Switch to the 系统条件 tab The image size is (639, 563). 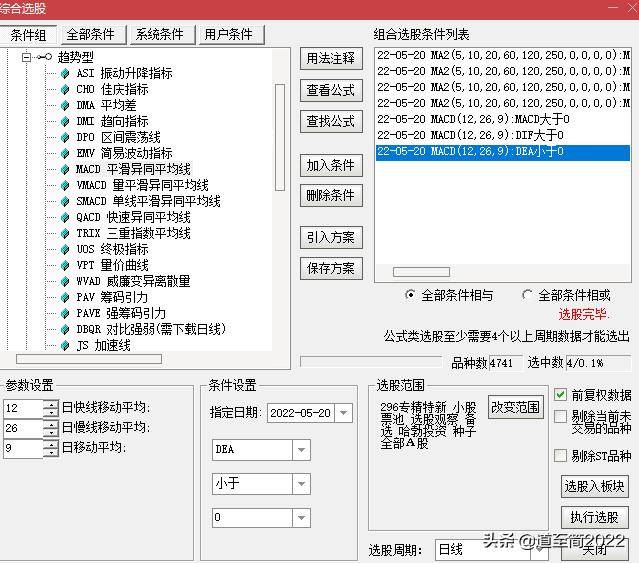(x=163, y=35)
